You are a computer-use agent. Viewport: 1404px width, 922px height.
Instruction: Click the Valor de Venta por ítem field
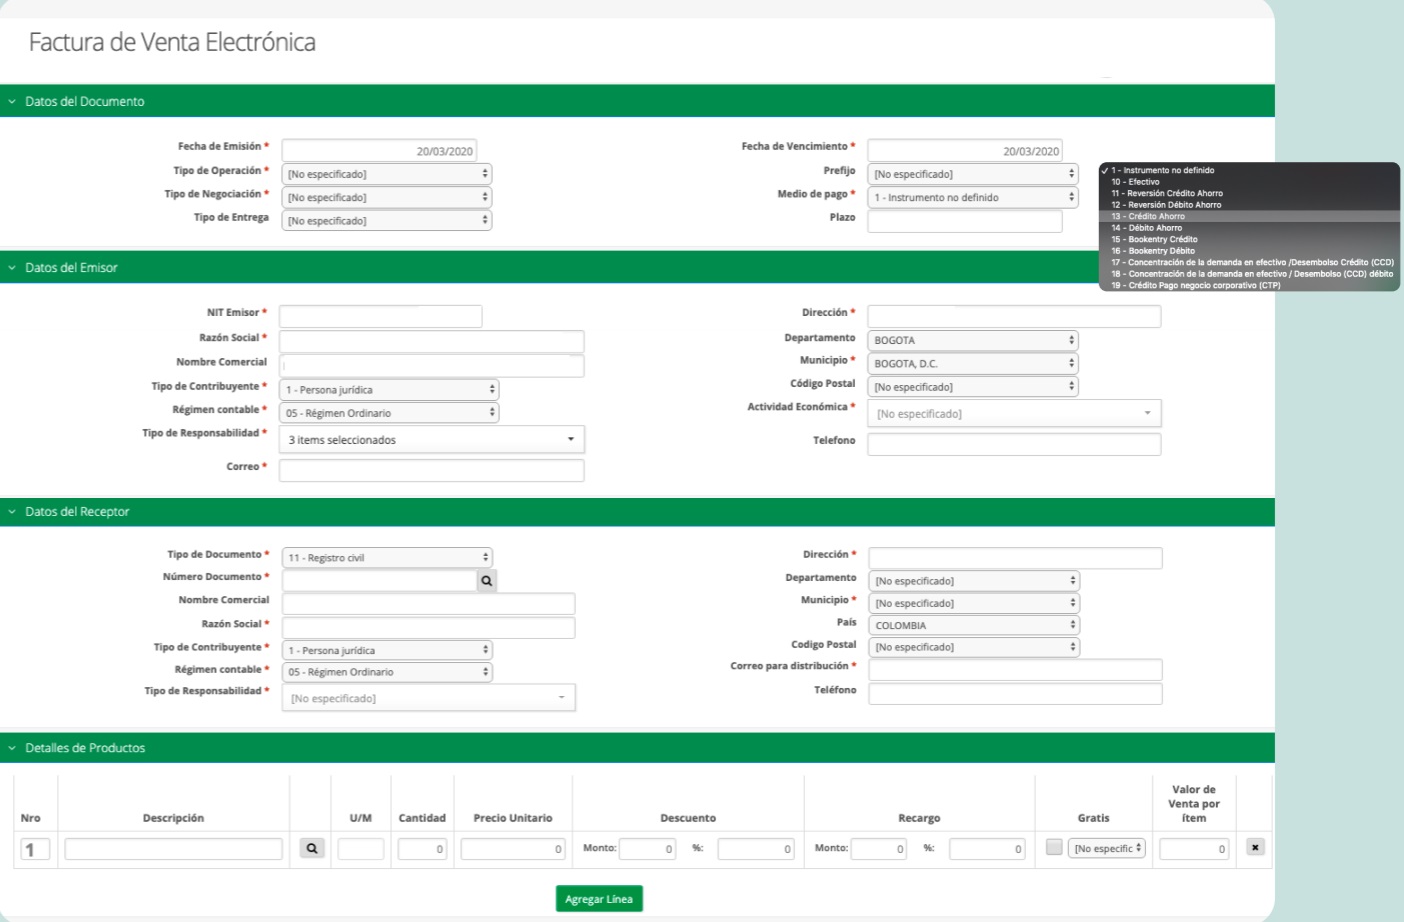(x=1194, y=849)
